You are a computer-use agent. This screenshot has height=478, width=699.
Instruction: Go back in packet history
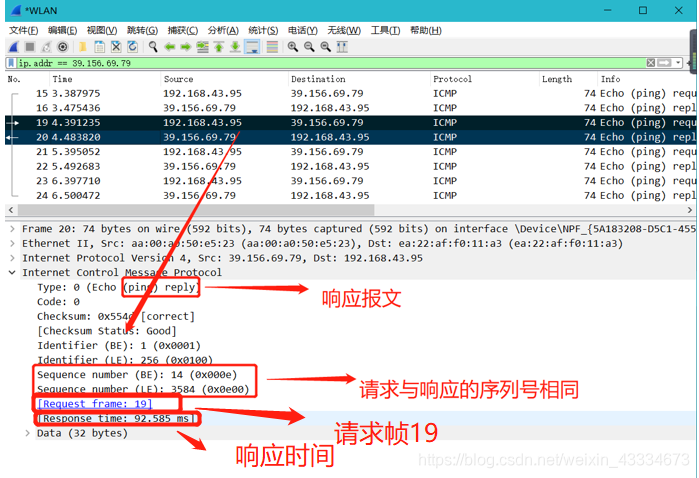[x=169, y=47]
